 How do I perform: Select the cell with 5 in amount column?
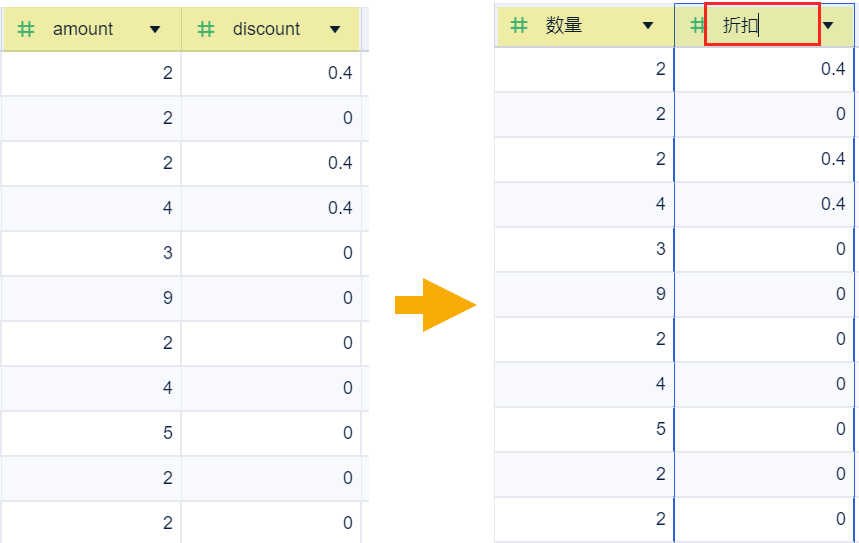coord(91,433)
